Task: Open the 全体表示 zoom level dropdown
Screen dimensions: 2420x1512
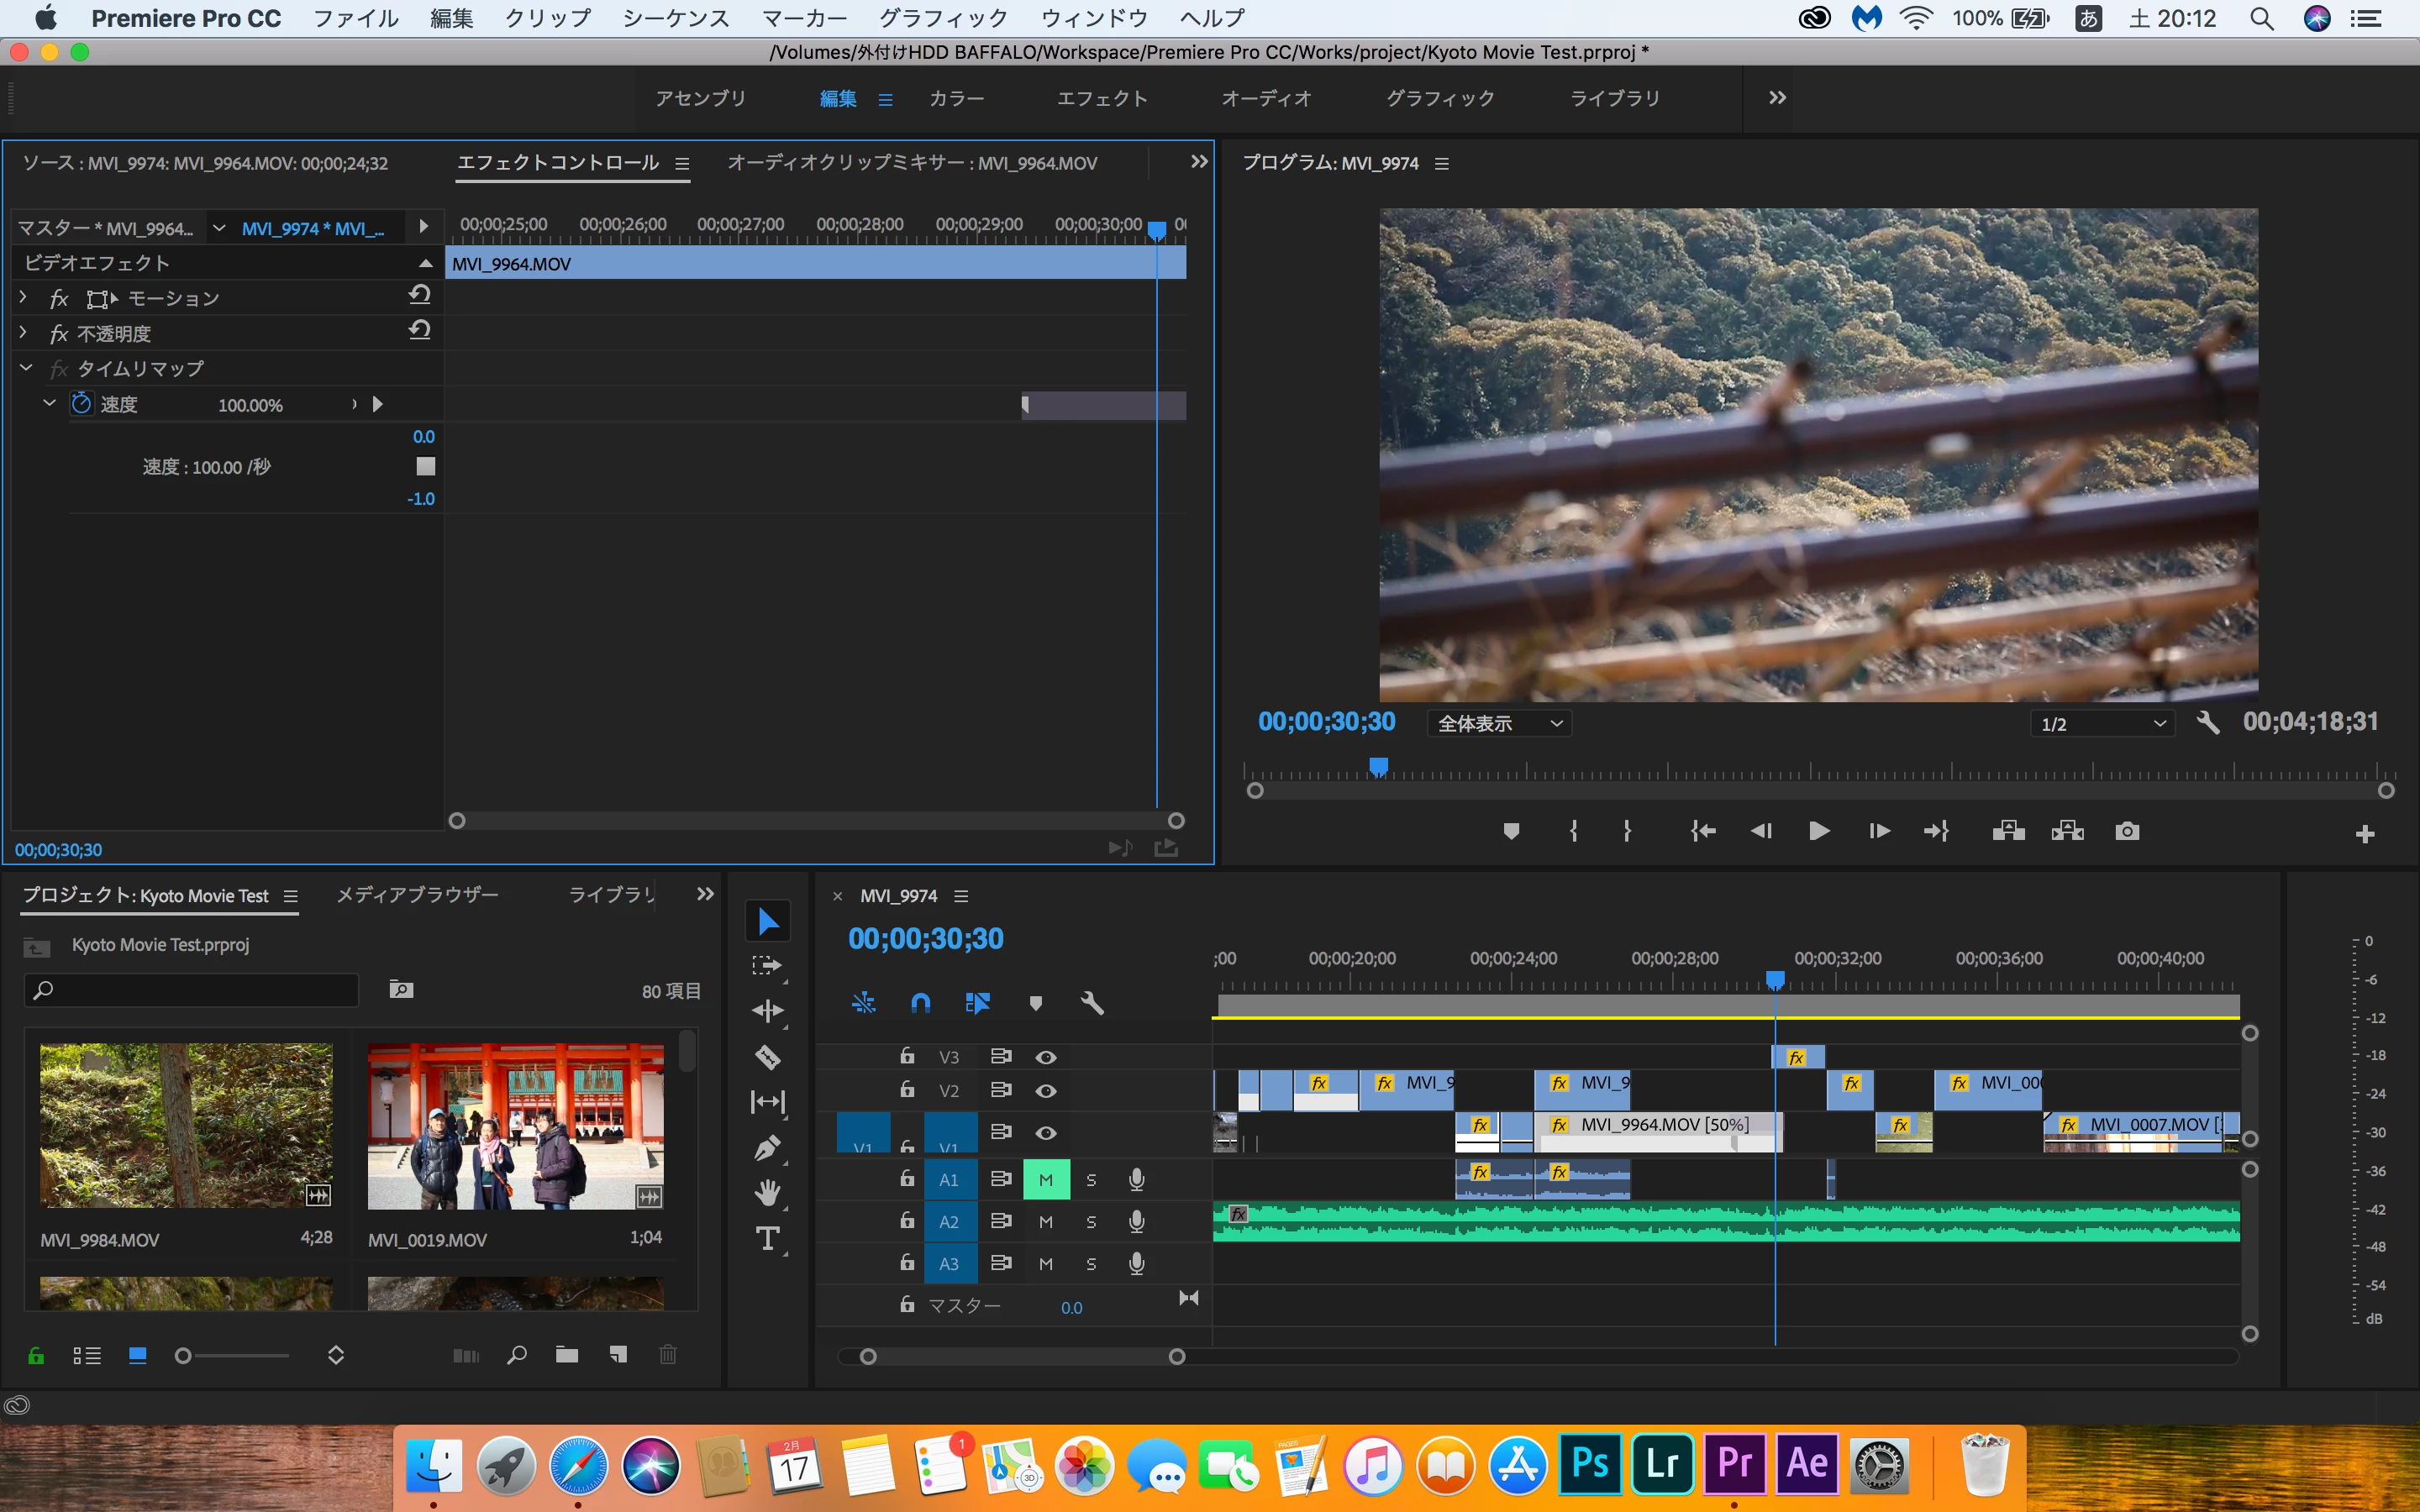Action: [1498, 724]
